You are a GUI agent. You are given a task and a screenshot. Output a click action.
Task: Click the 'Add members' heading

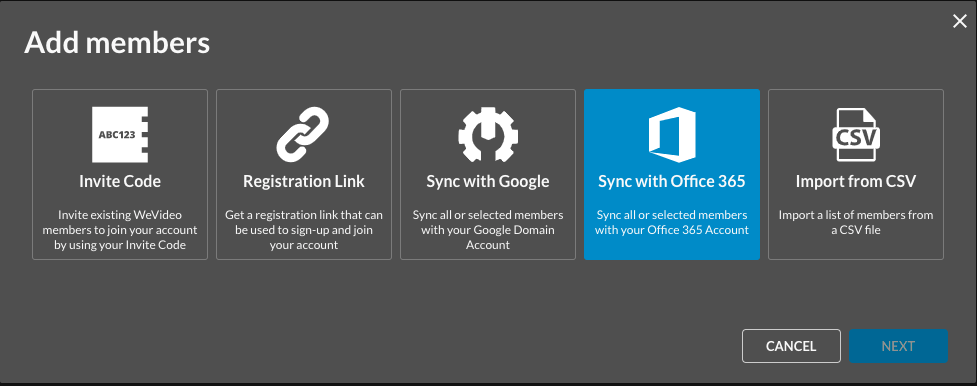coord(117,43)
